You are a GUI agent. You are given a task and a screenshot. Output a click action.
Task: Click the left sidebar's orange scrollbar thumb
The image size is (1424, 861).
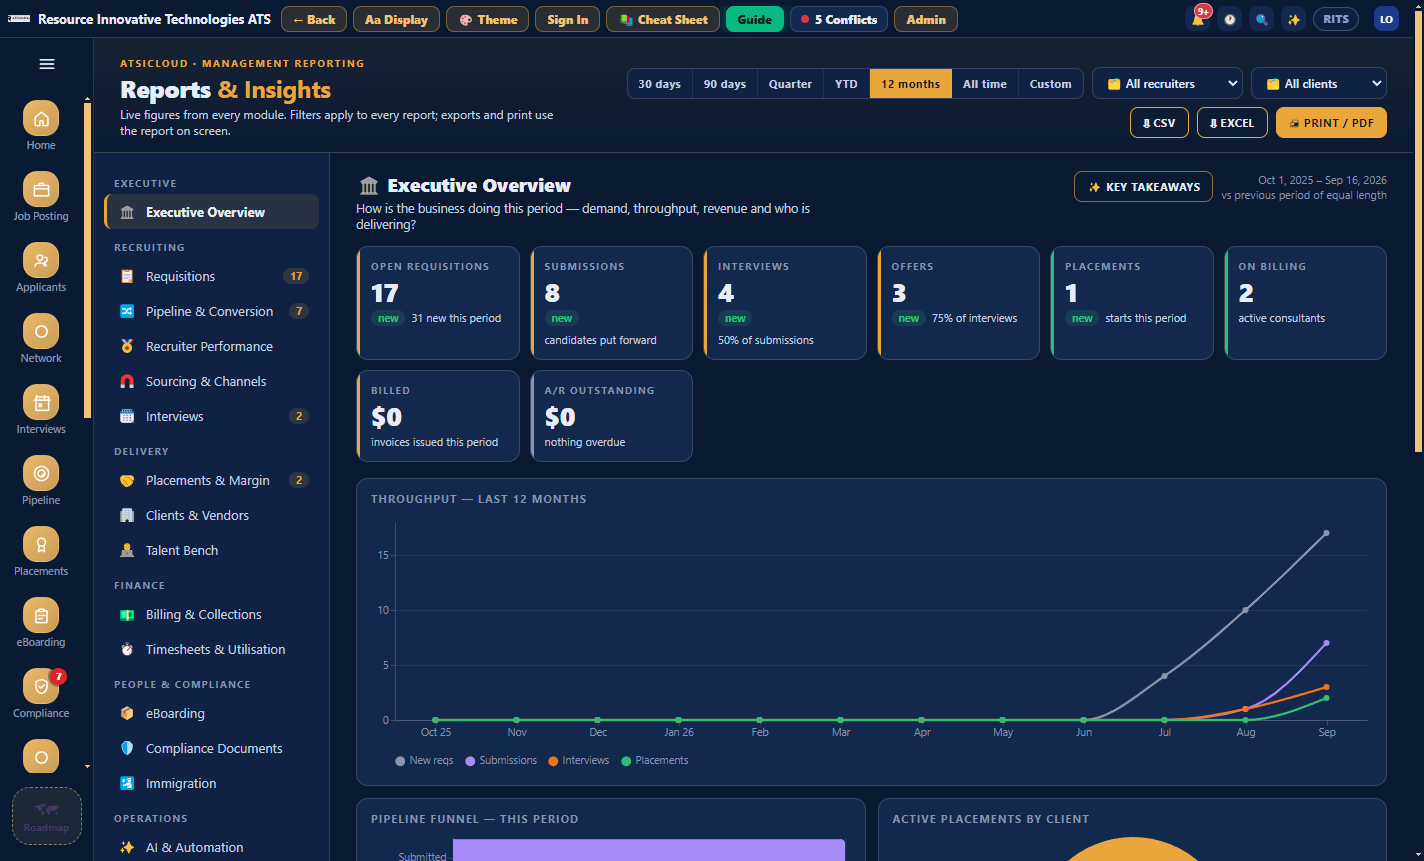tap(87, 260)
